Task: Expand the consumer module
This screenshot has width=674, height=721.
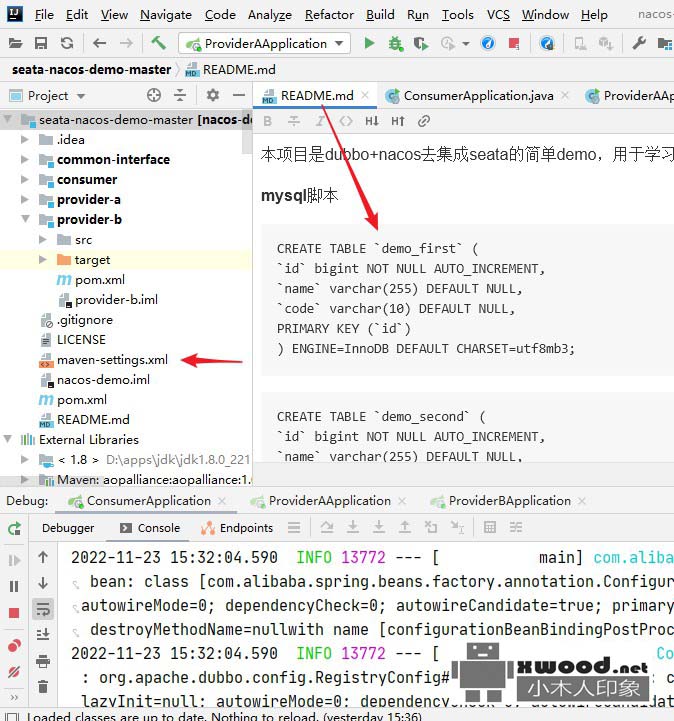Action: 25,179
